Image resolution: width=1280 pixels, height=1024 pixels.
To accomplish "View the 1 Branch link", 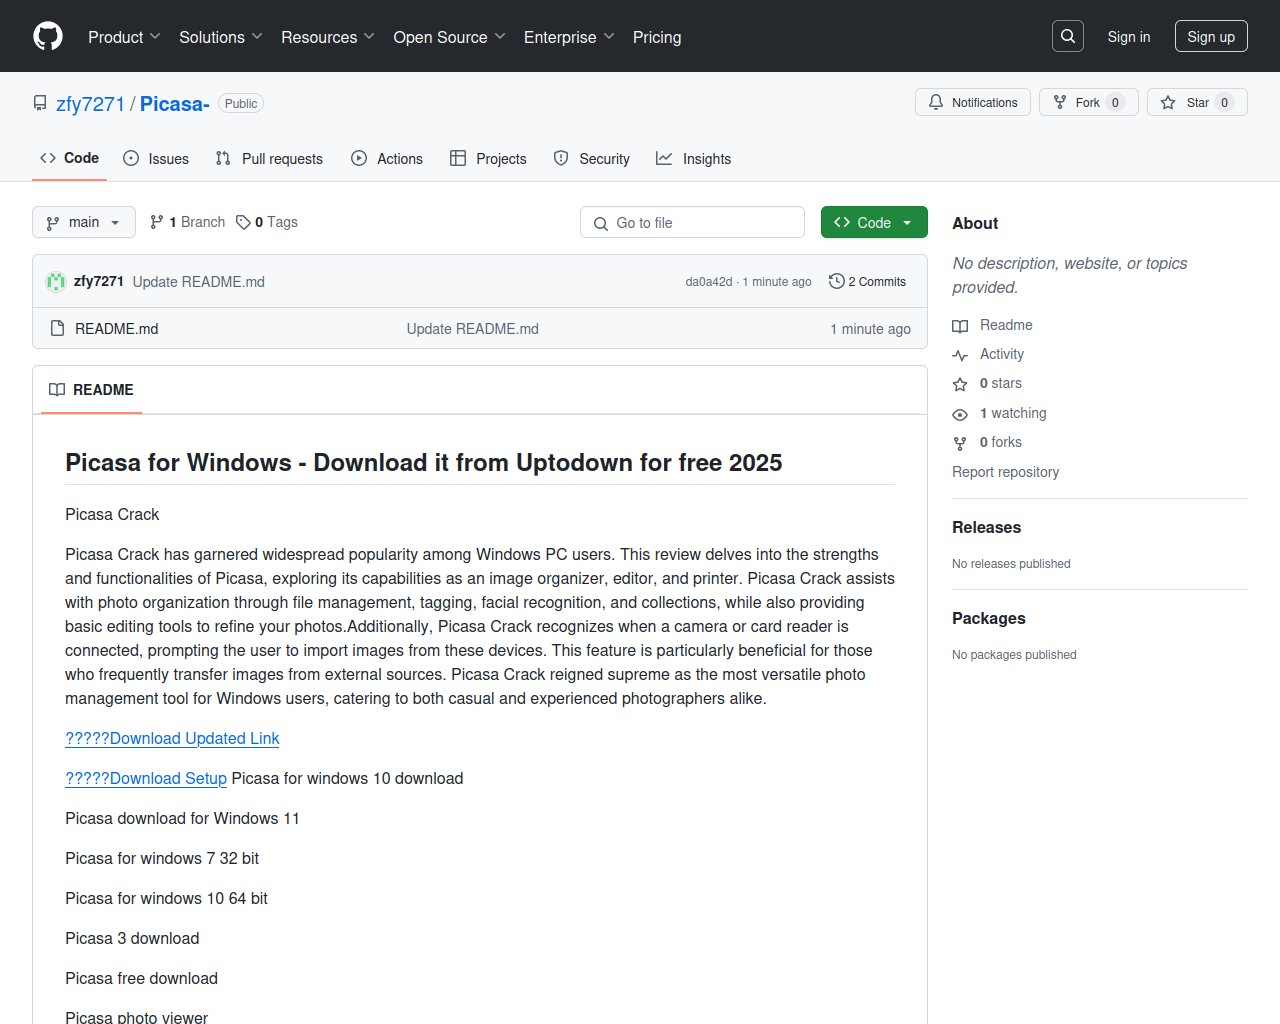I will tap(188, 222).
